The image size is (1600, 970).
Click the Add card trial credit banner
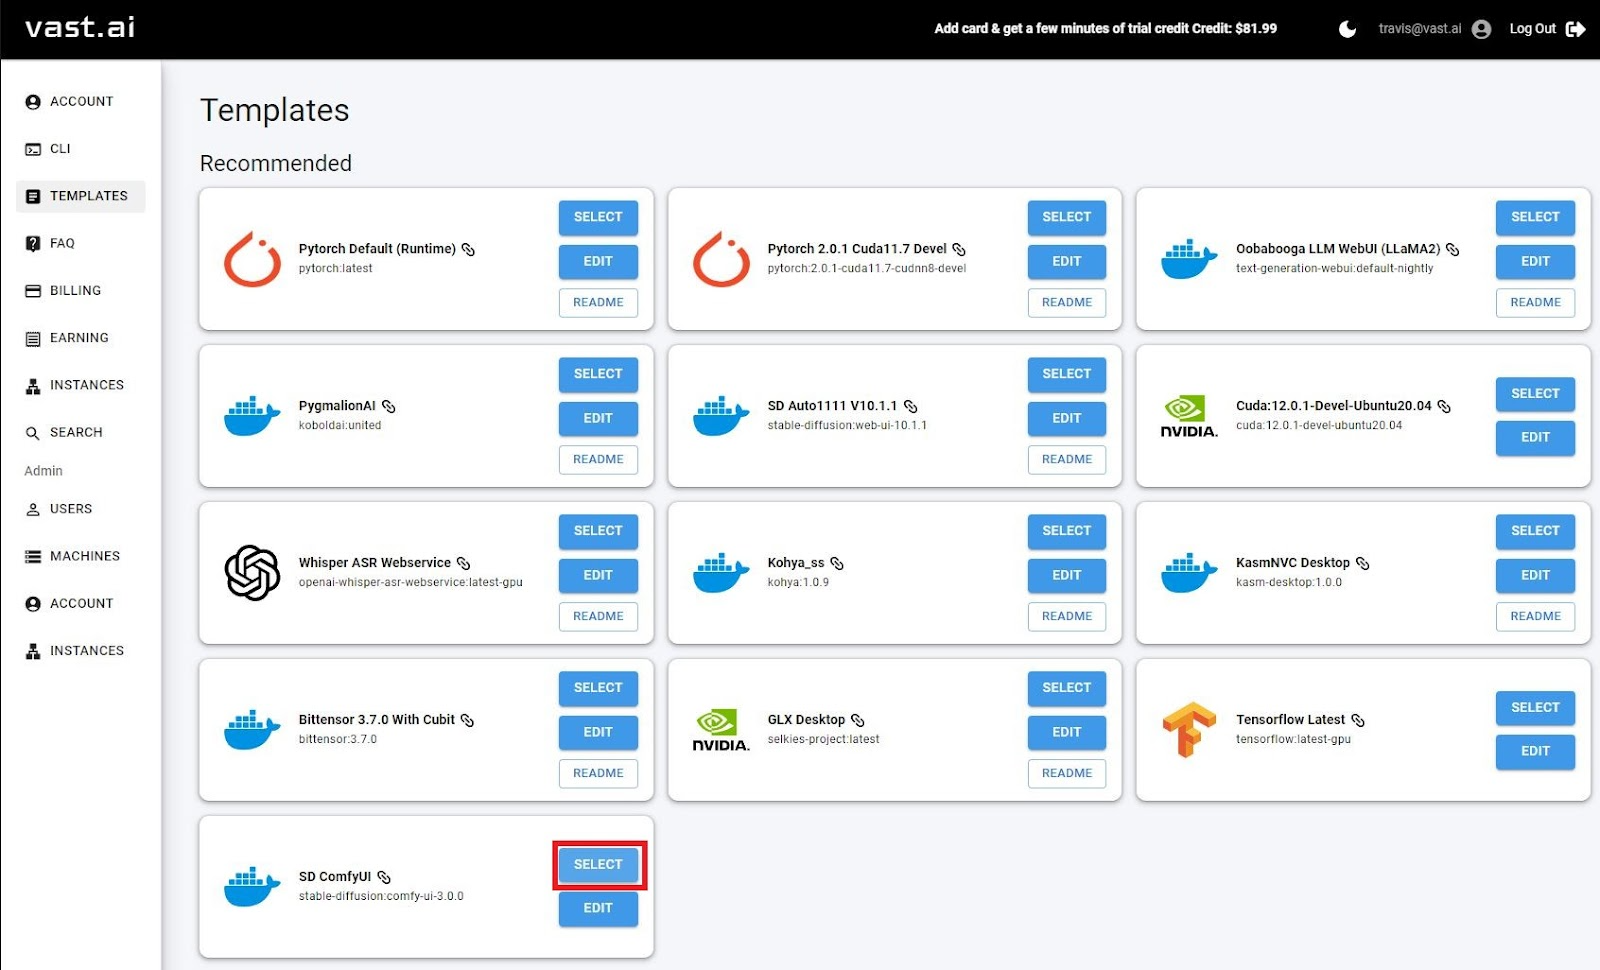tap(1105, 29)
